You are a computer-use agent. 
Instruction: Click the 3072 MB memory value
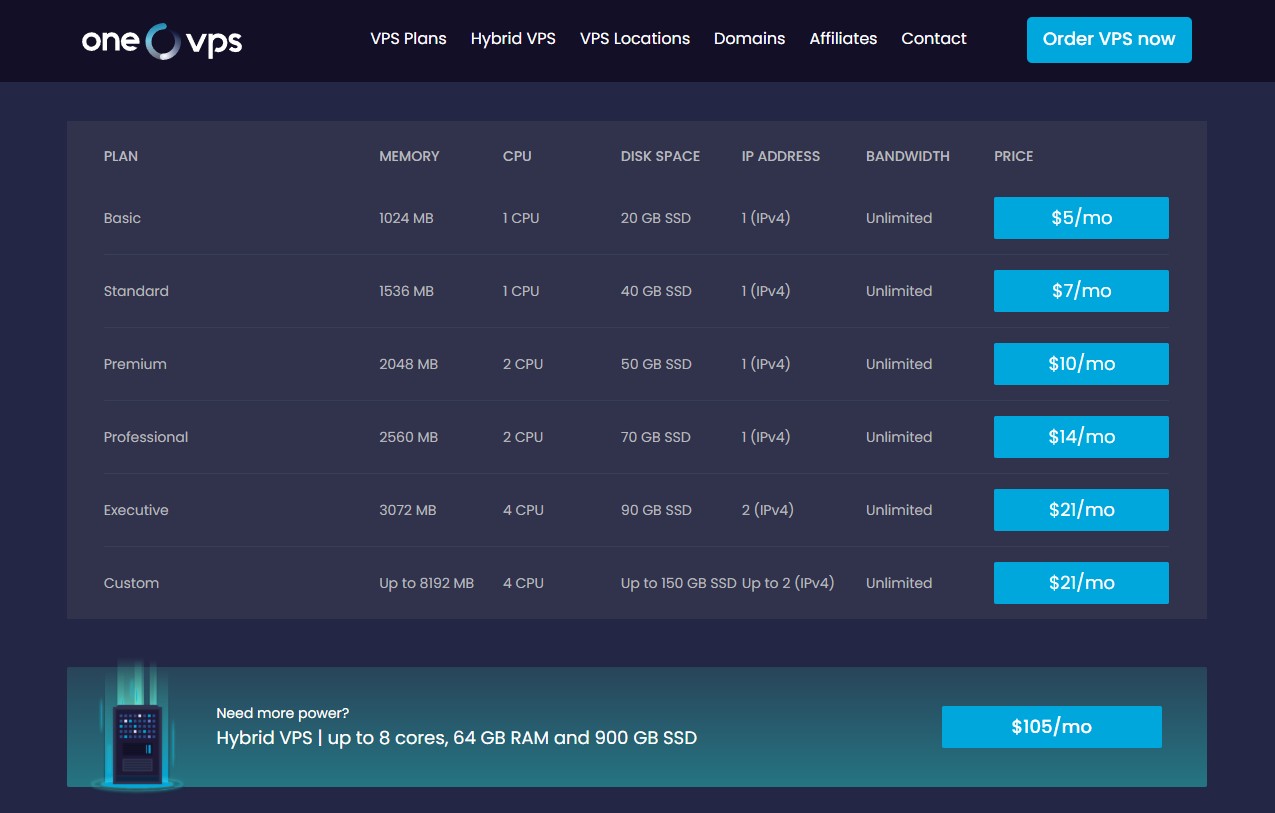408,510
